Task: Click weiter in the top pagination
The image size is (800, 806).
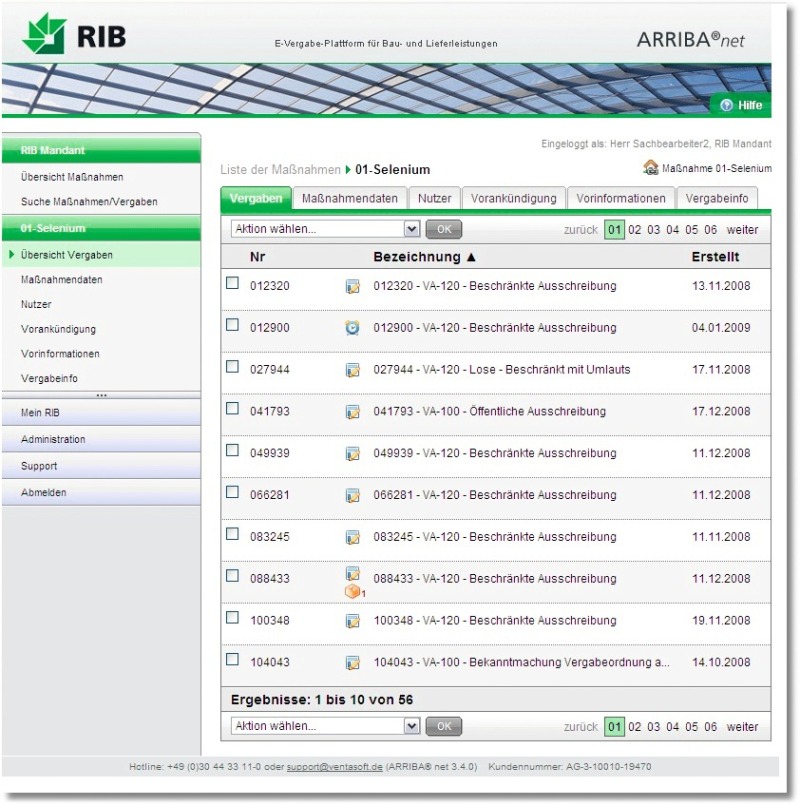Action: 742,230
